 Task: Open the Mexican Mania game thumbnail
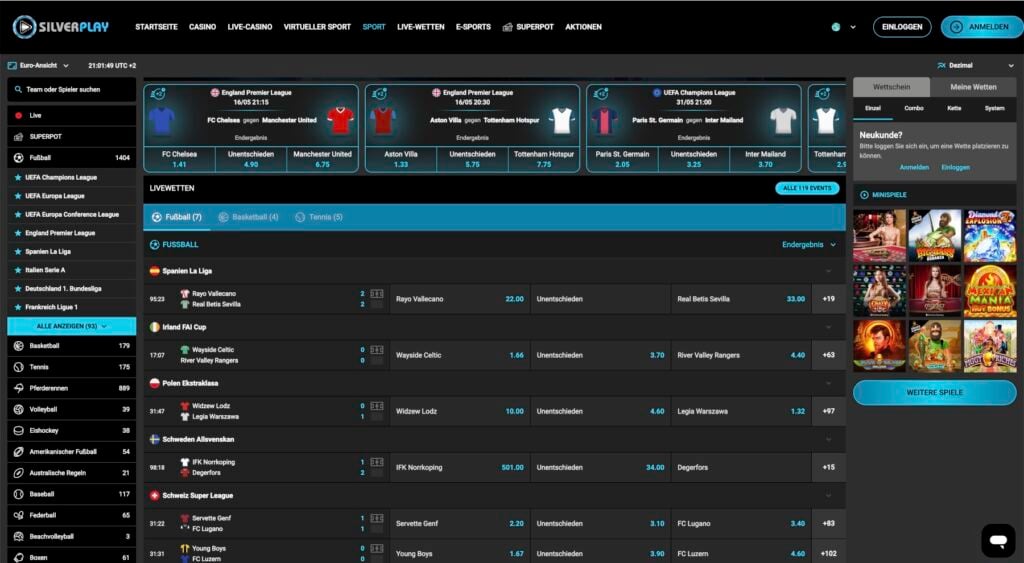pos(990,291)
